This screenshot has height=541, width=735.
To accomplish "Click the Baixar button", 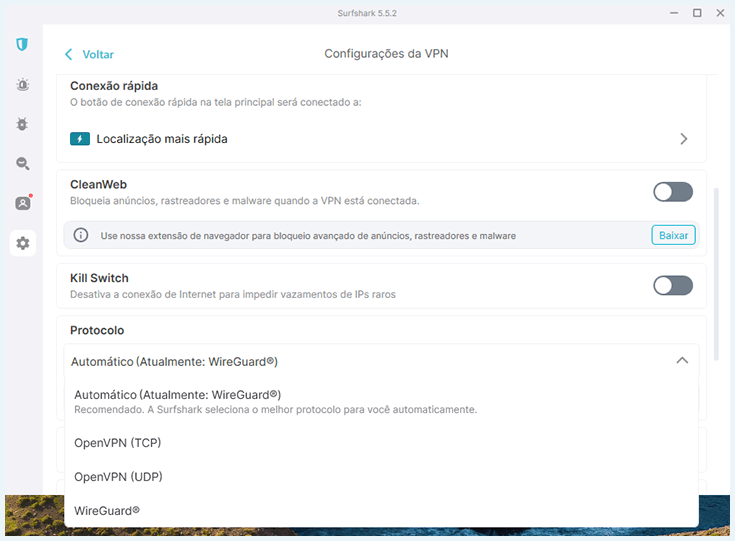I will pos(673,235).
